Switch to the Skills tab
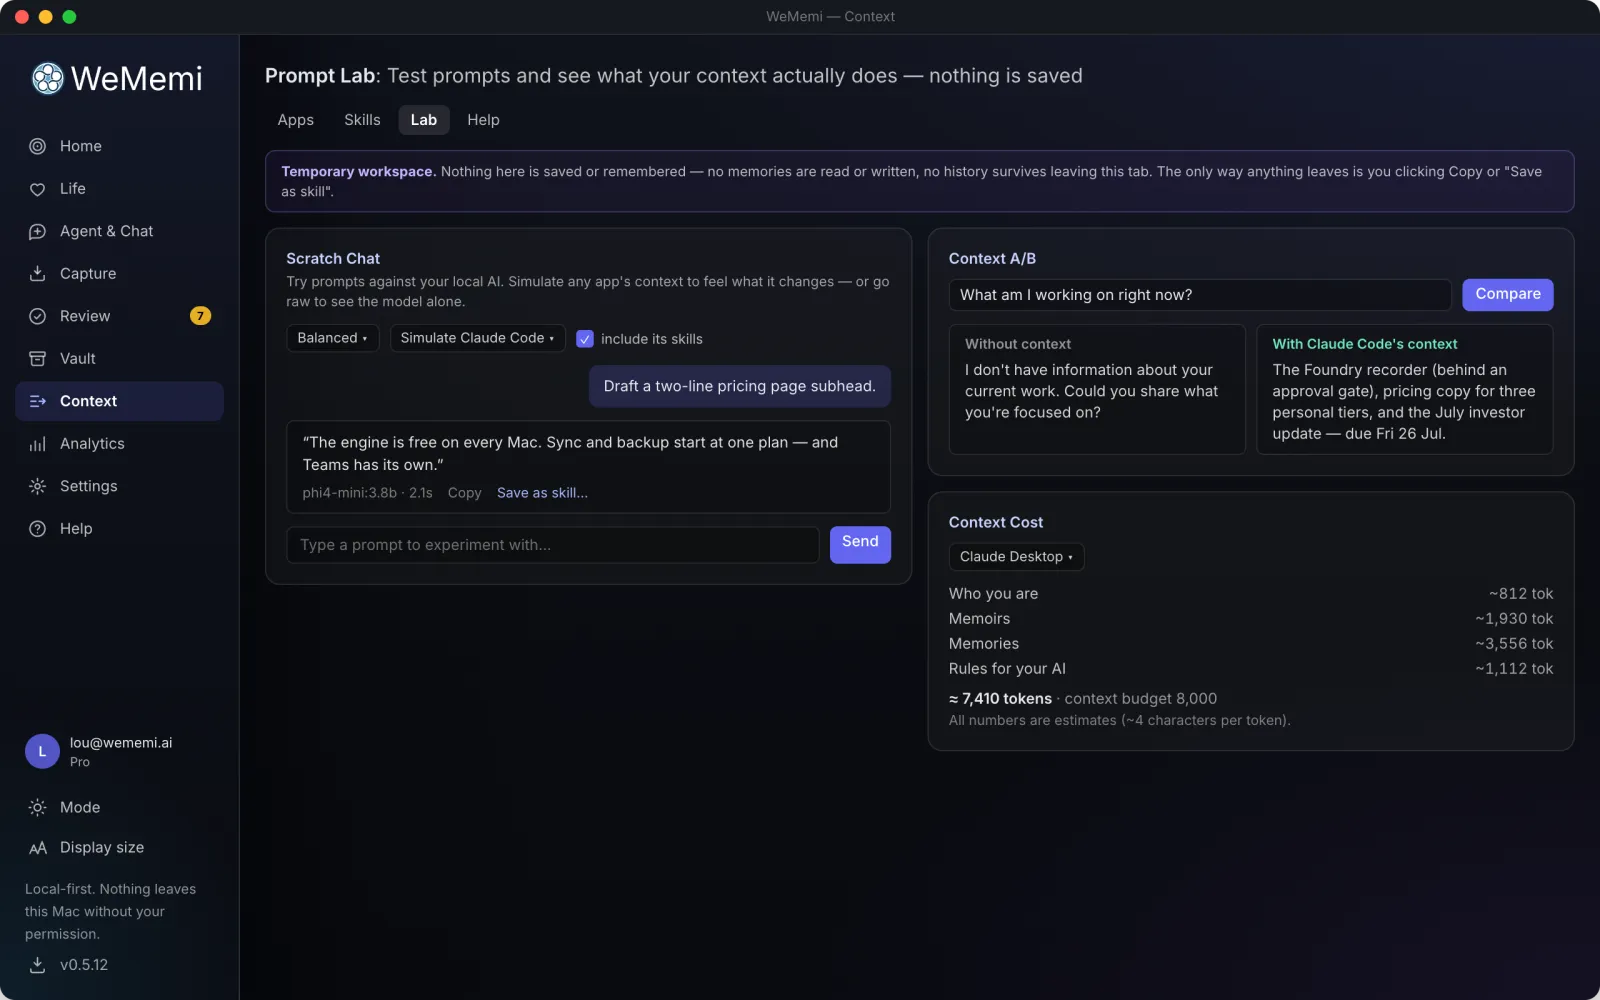Screen dimensions: 1600x1000 (x=362, y=120)
